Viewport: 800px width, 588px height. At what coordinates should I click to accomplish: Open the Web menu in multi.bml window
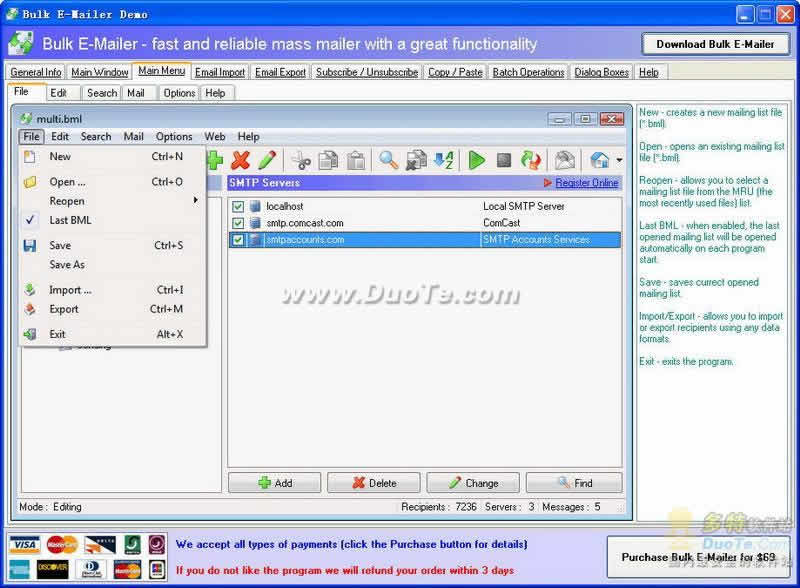click(x=215, y=136)
